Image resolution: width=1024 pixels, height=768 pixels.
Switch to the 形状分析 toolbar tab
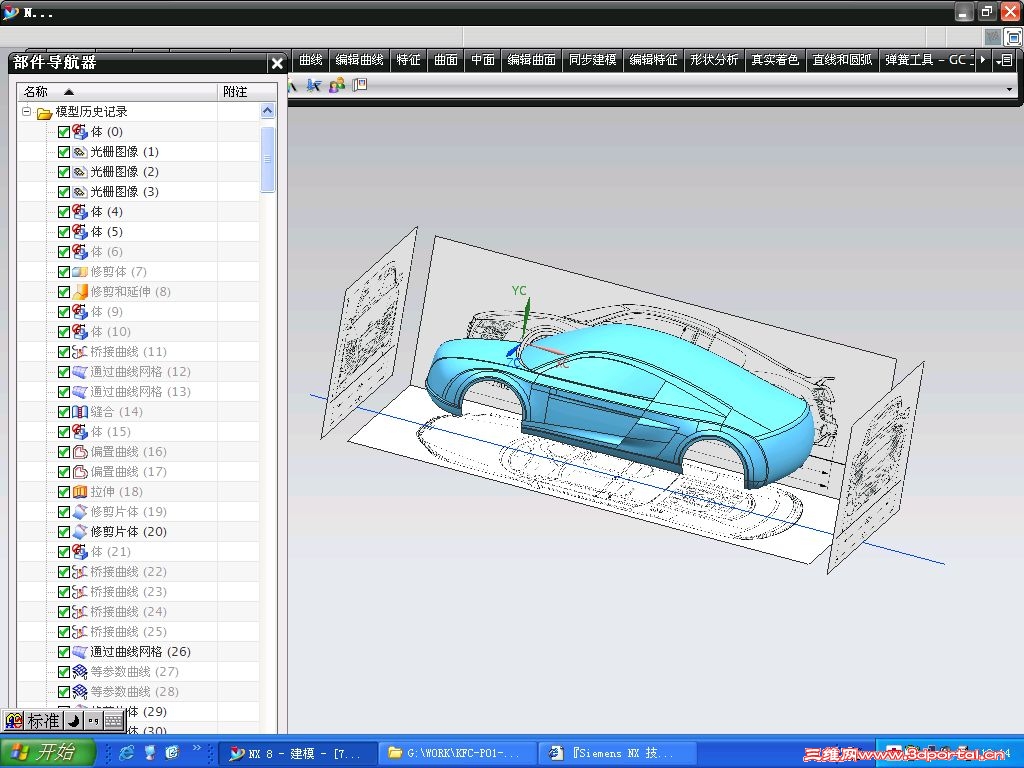tap(713, 60)
